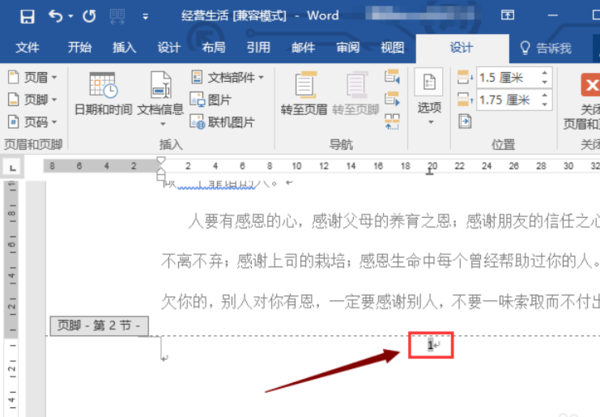Click the first line indent marker on ruler
The width and height of the screenshot is (600, 417).
tap(161, 160)
